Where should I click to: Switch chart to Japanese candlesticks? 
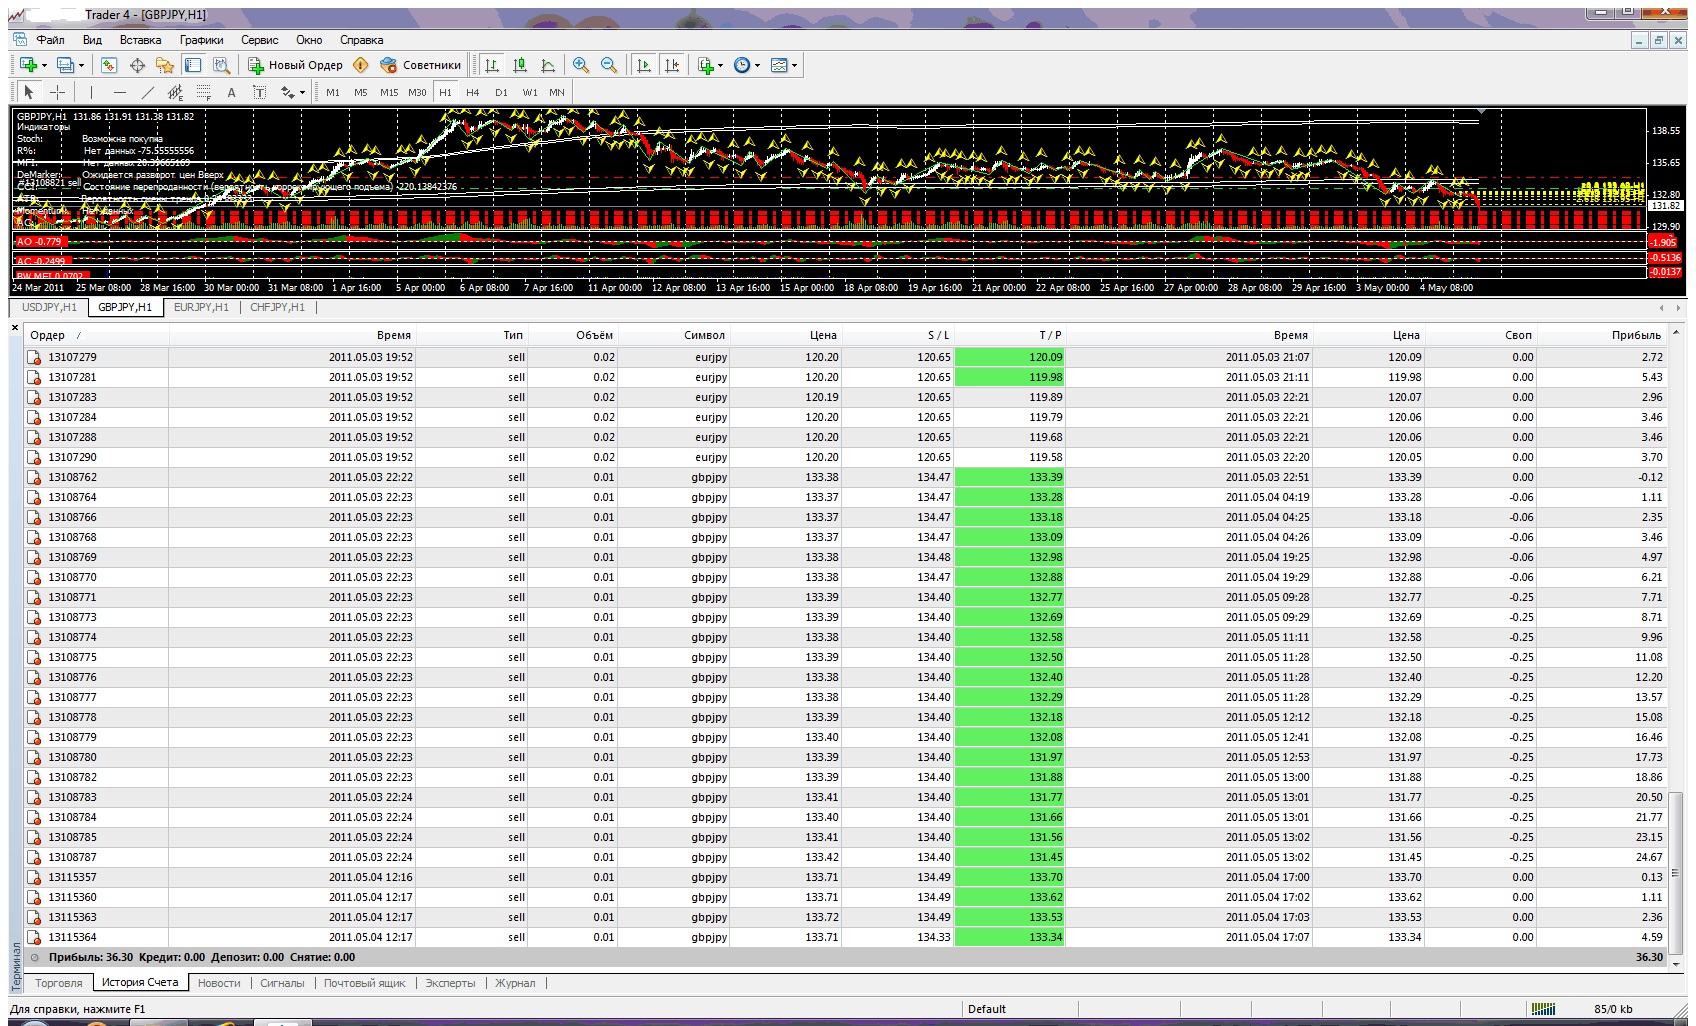[520, 65]
